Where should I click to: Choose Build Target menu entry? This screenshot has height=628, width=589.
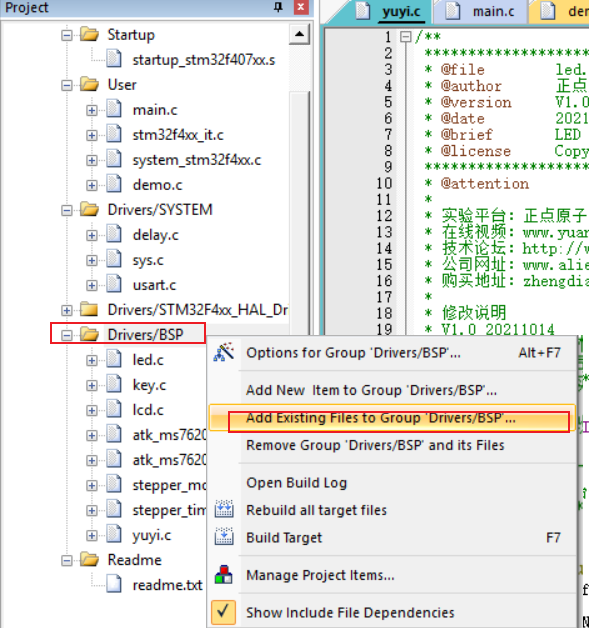(x=392, y=537)
